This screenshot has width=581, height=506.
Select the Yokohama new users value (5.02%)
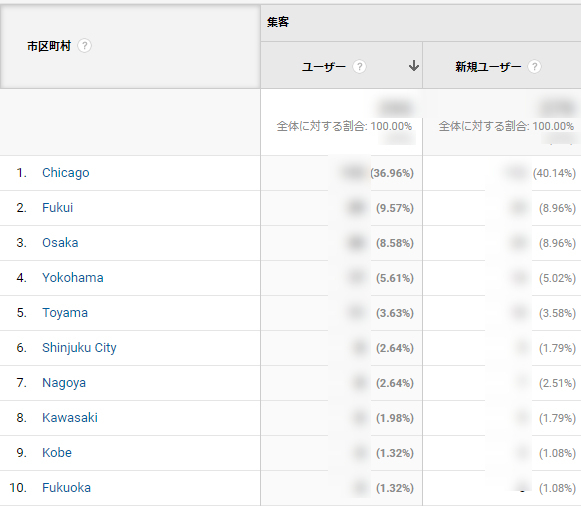pyautogui.click(x=557, y=278)
